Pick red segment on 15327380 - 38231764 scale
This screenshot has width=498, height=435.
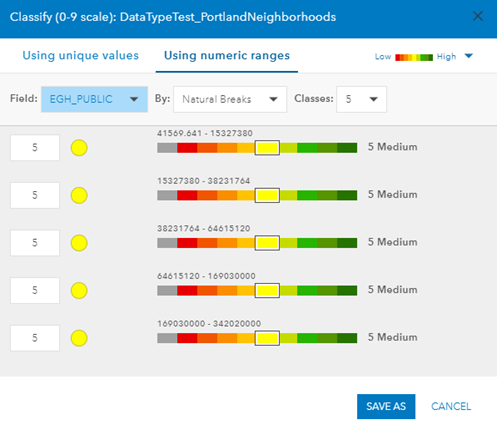pos(187,195)
